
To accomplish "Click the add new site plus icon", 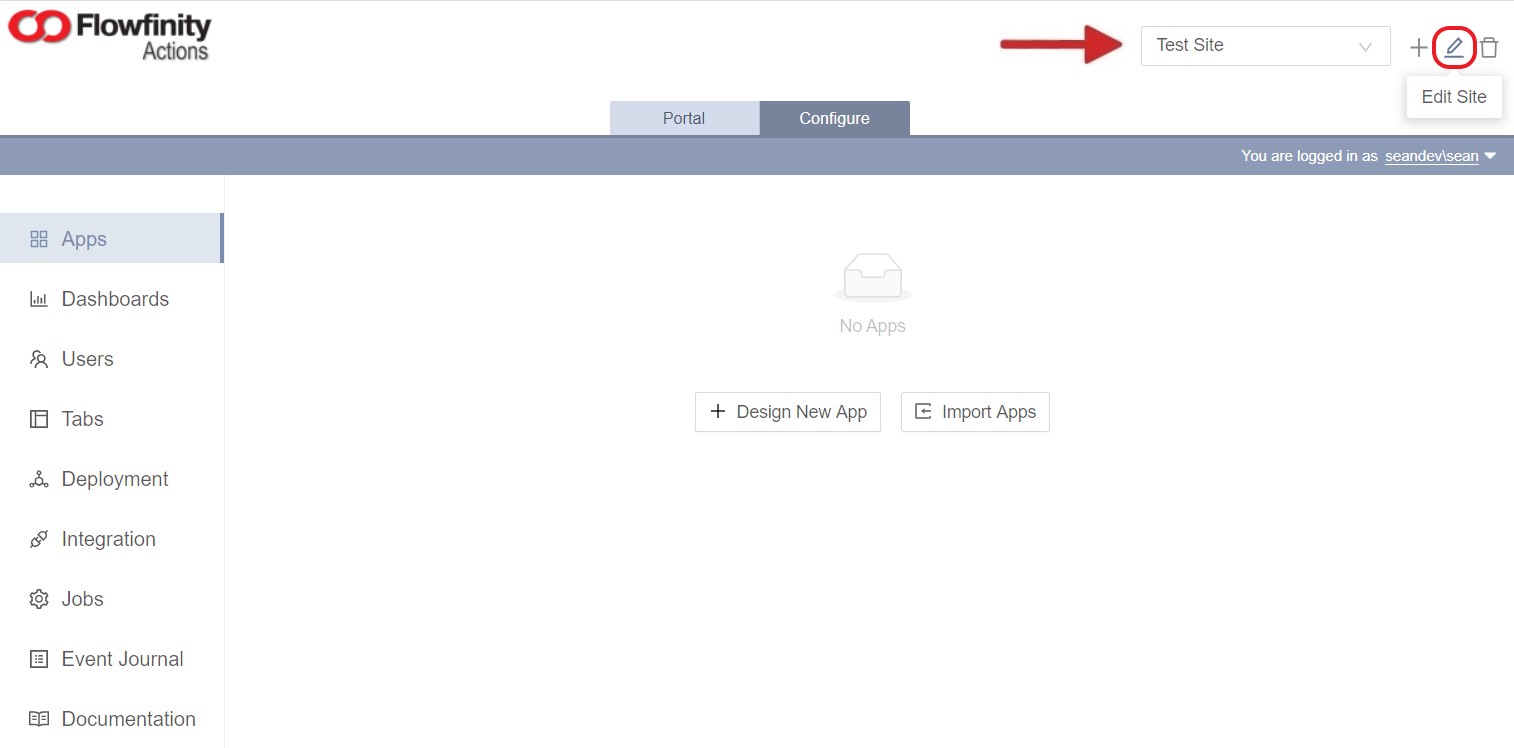I will coord(1418,47).
